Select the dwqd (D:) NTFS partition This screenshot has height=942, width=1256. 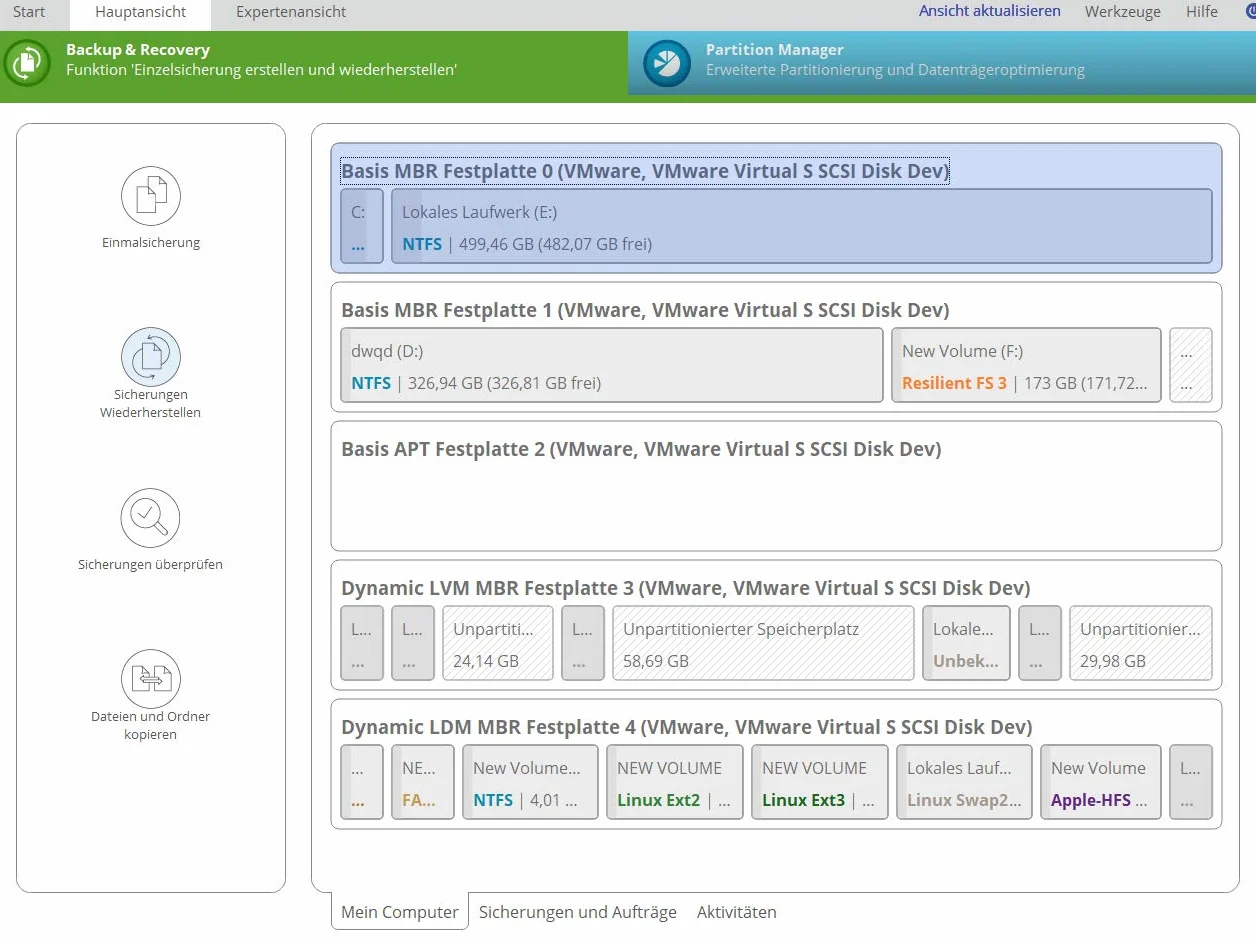point(612,365)
